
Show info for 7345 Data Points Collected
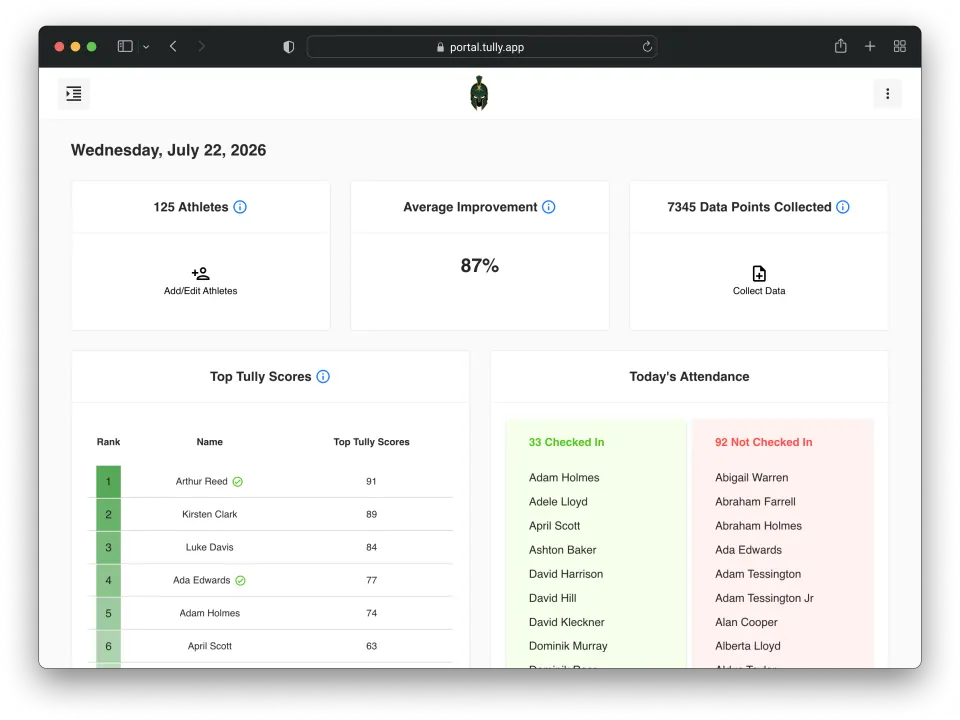pos(843,207)
